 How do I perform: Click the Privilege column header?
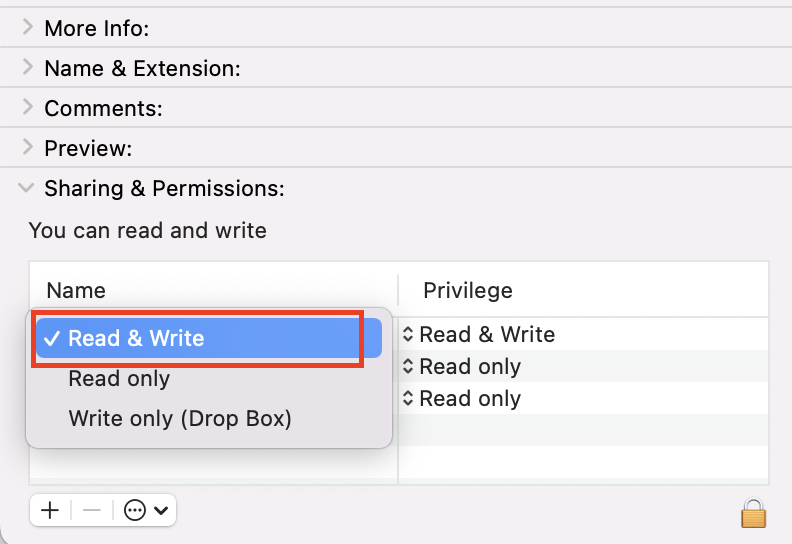pos(468,291)
